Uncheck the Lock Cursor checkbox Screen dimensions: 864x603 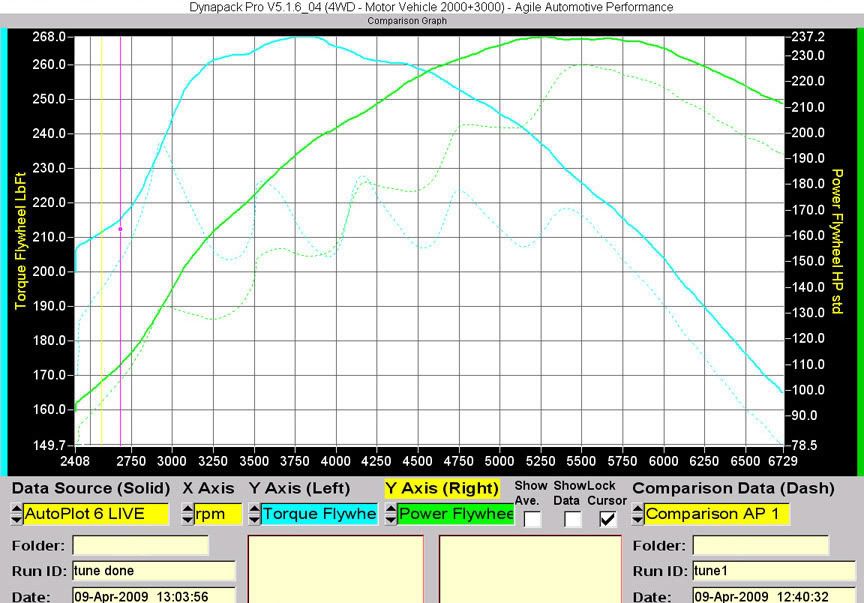point(608,519)
